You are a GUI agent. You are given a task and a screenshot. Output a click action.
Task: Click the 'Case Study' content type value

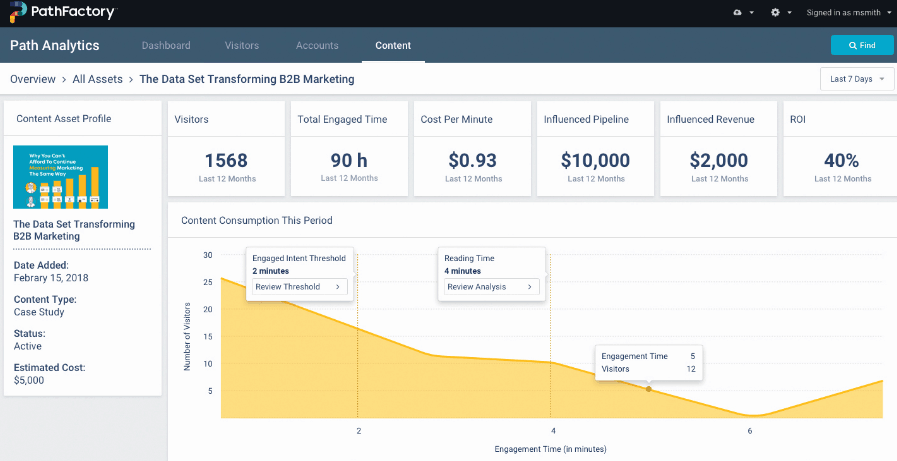39,312
